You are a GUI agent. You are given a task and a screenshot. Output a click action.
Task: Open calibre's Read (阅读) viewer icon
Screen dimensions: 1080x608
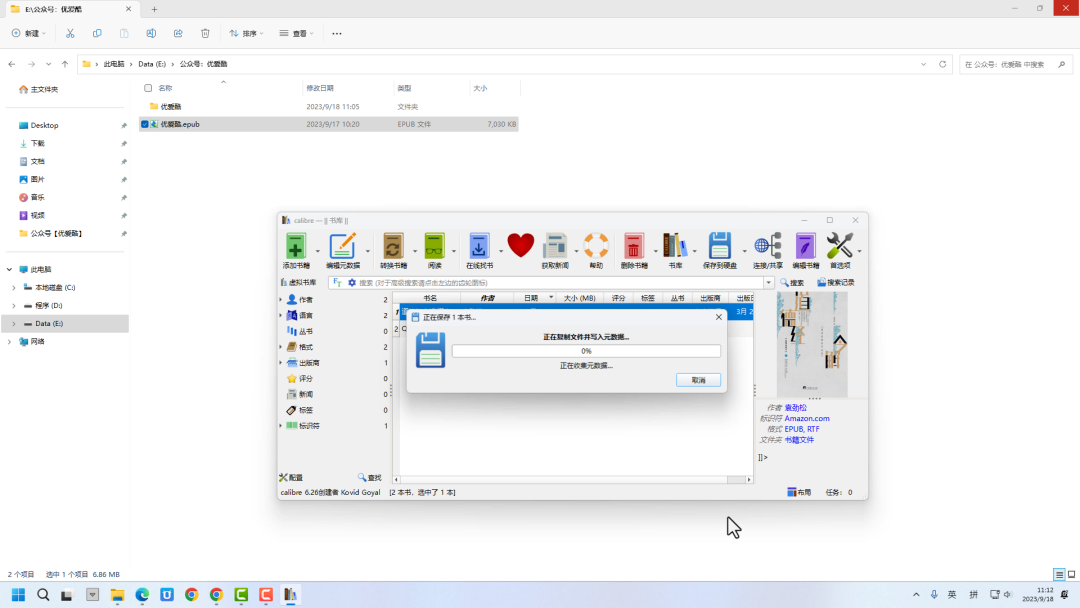[434, 247]
